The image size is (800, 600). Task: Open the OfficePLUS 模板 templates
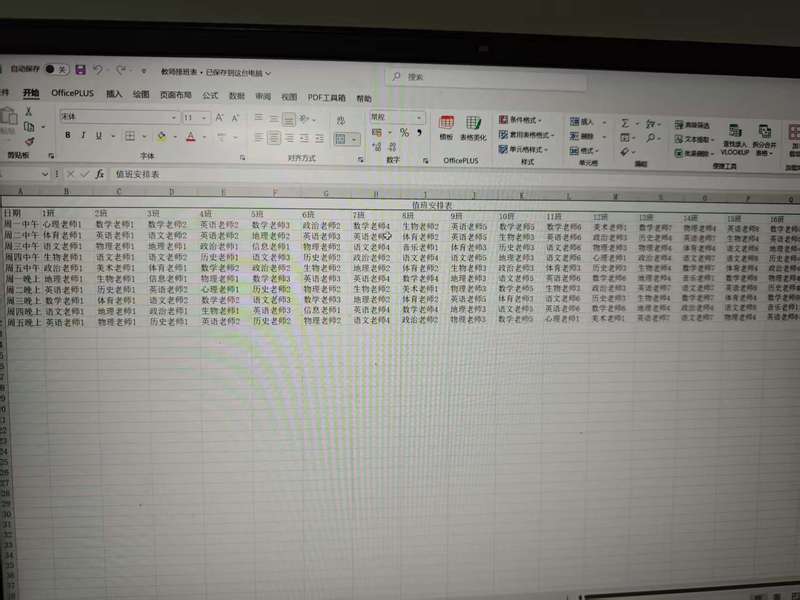[x=446, y=128]
